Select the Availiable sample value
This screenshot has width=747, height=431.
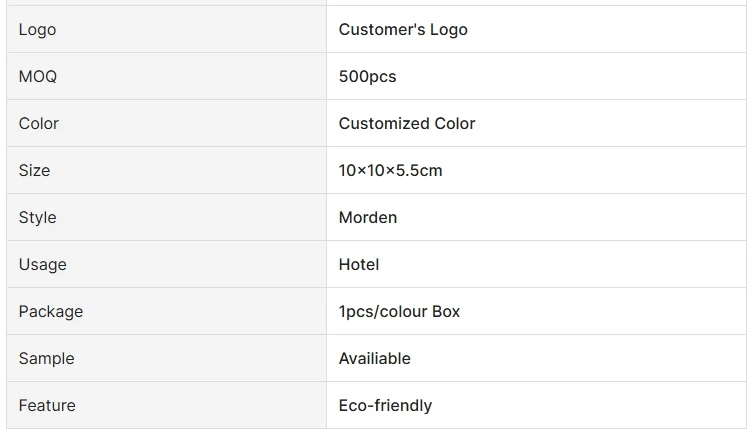tap(374, 359)
